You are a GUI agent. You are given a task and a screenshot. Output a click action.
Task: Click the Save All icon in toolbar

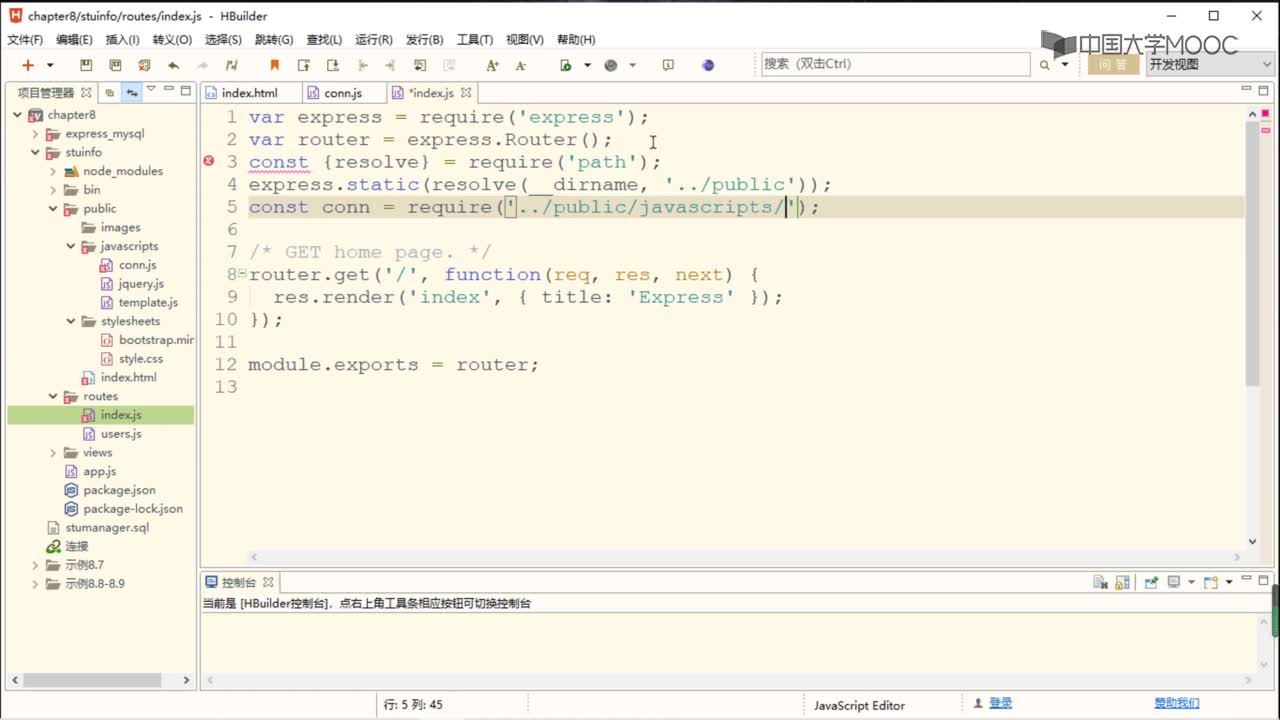tap(115, 65)
